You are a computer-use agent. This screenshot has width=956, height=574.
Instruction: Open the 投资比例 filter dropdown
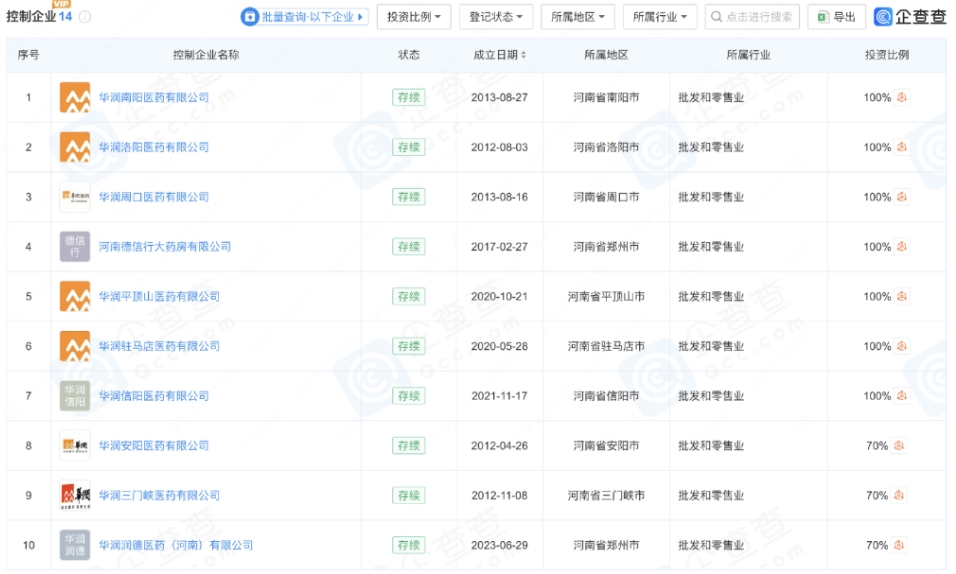pyautogui.click(x=413, y=17)
